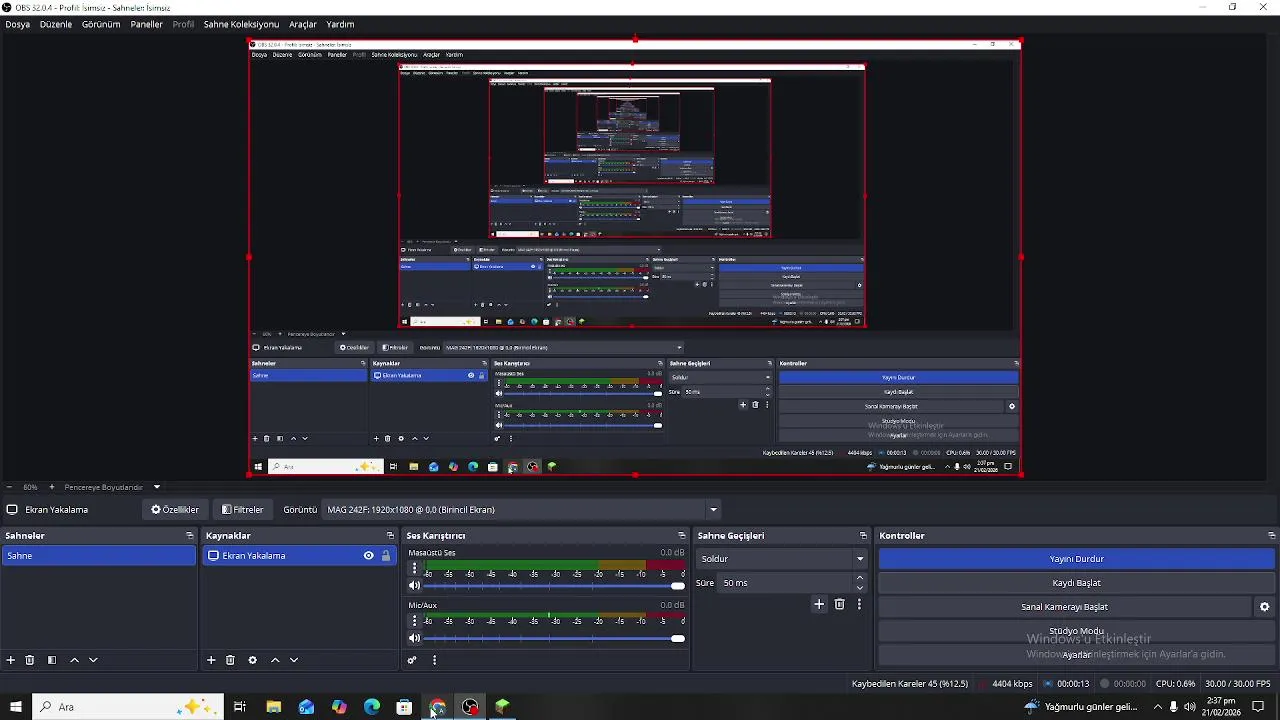1280x720 pixels.
Task: Increase the Süre transition duration
Action: tap(860, 578)
